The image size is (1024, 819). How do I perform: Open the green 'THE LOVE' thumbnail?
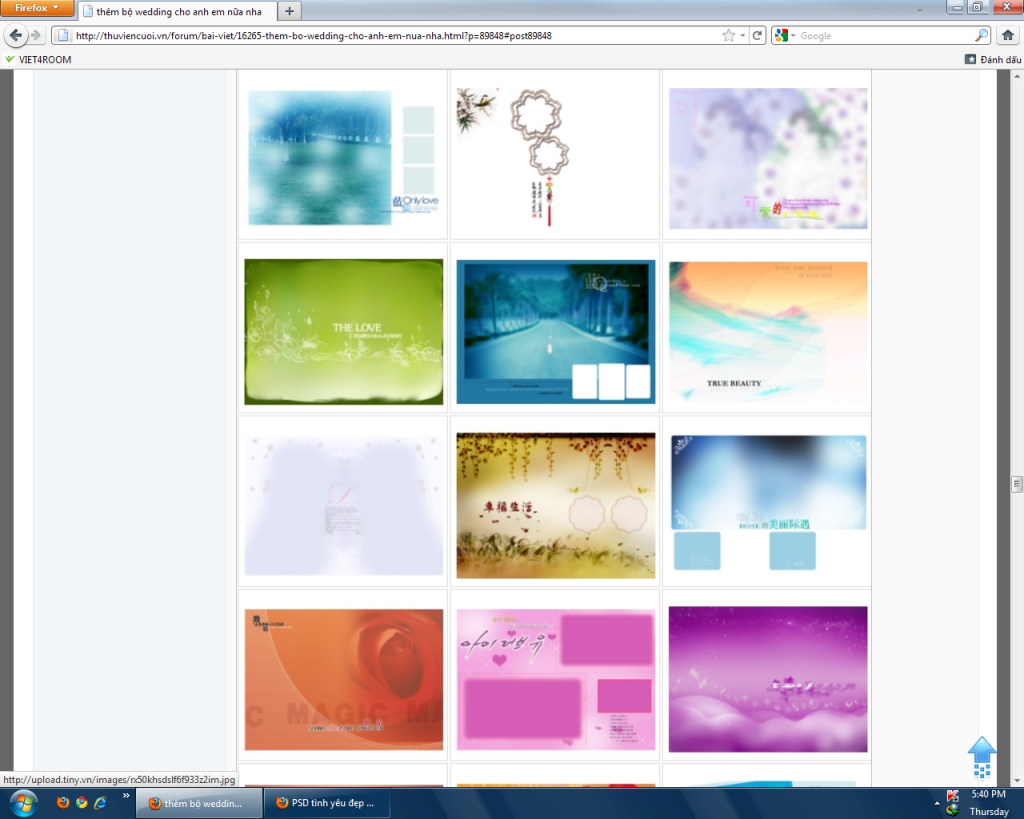click(x=344, y=332)
